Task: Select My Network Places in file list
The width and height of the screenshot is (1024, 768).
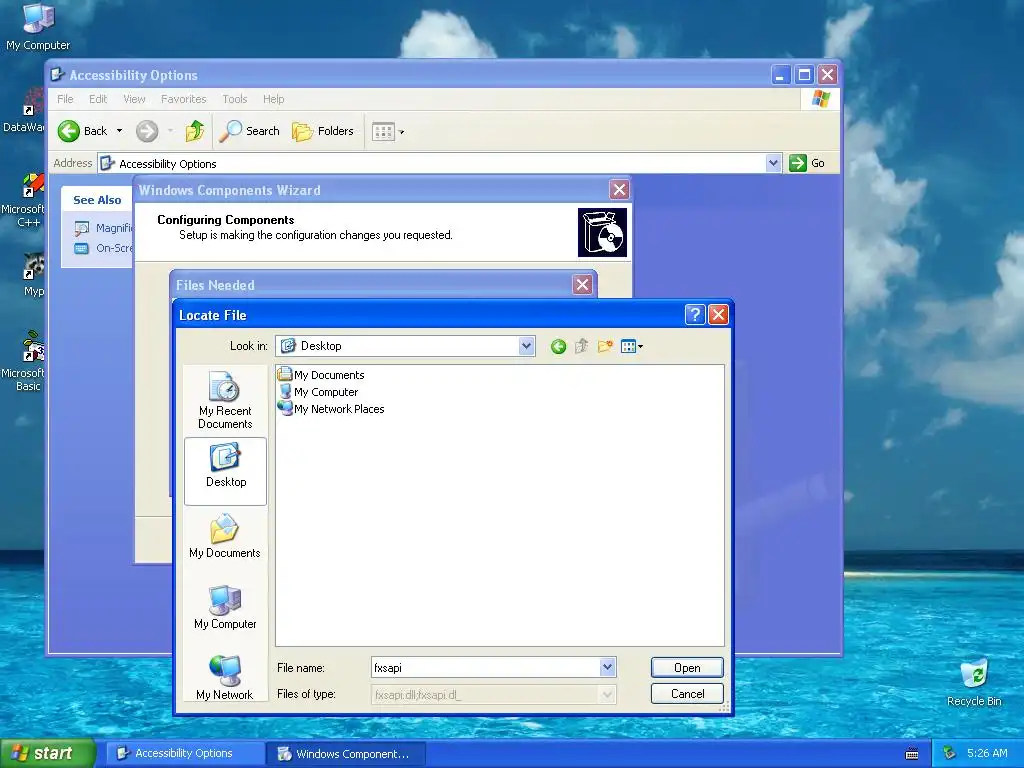Action: point(331,409)
